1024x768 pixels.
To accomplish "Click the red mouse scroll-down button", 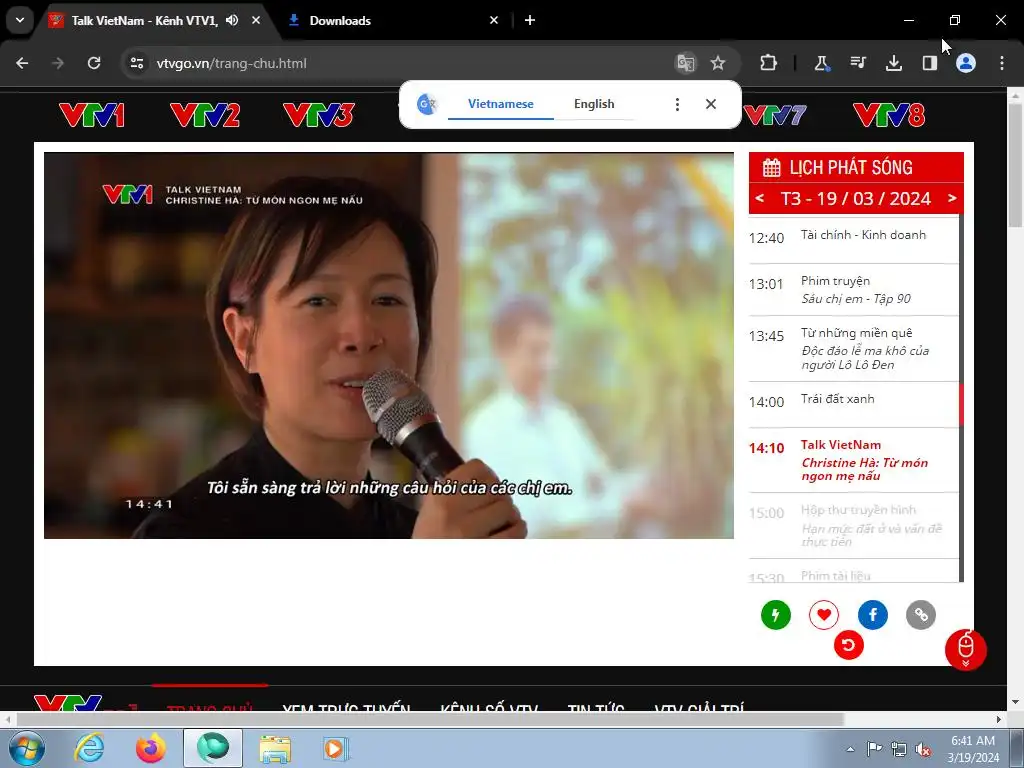I will pyautogui.click(x=965, y=650).
